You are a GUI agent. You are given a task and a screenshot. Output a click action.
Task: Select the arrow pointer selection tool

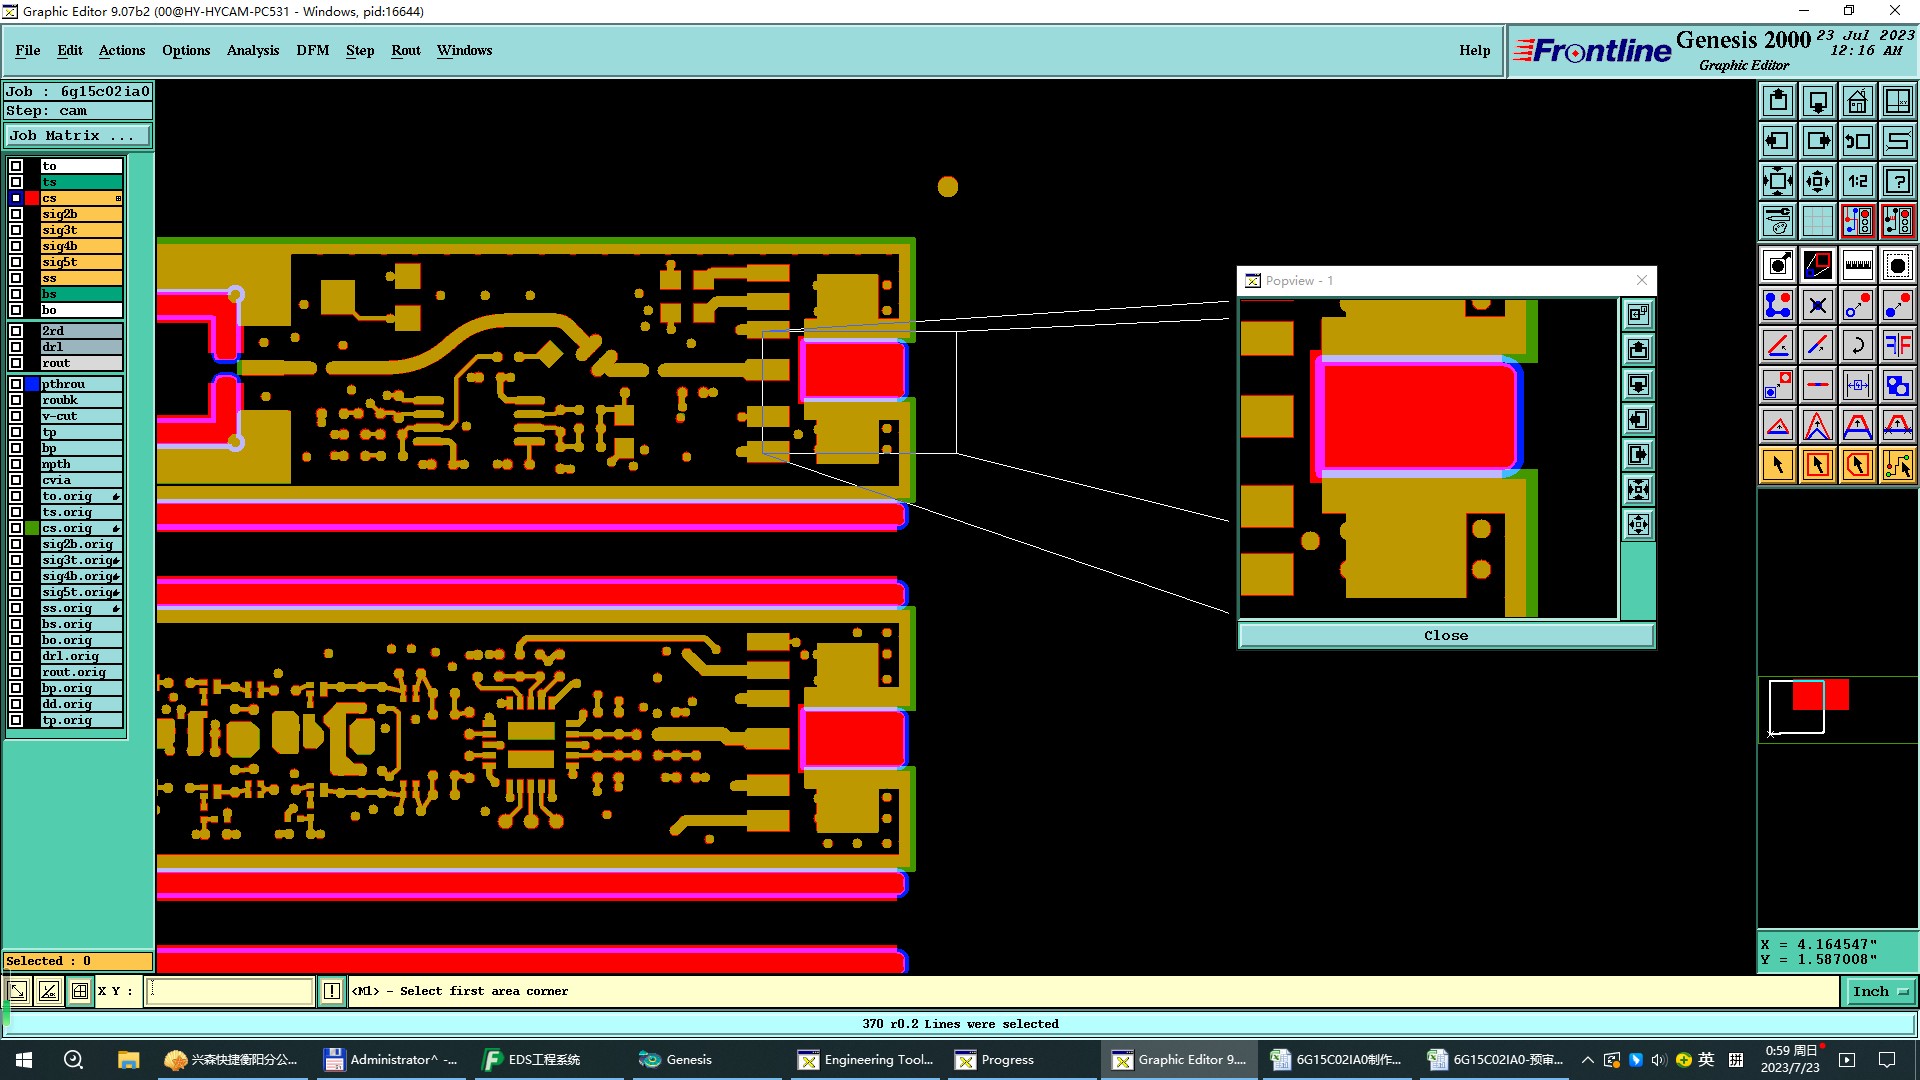(x=1778, y=465)
